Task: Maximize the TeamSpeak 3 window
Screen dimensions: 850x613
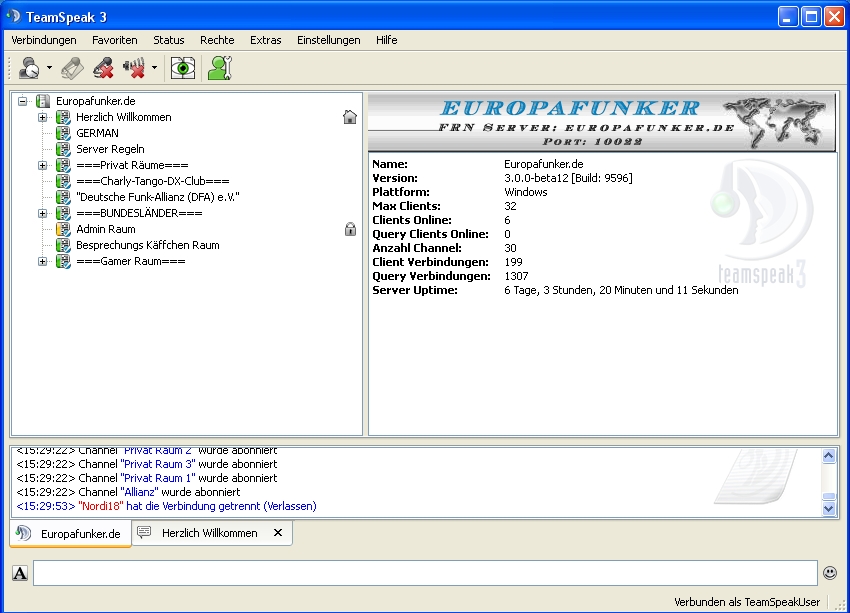Action: (811, 17)
